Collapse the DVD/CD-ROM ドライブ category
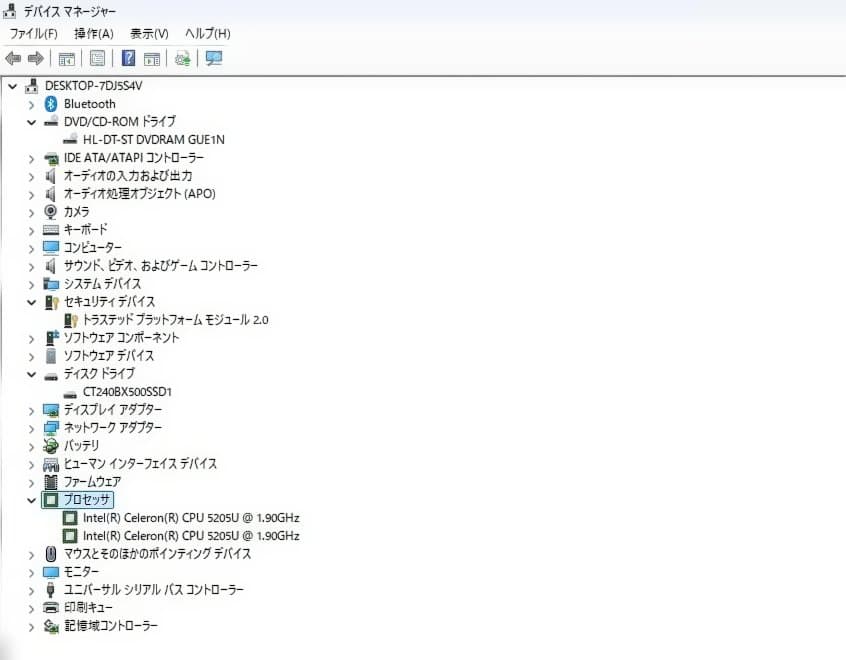The width and height of the screenshot is (846, 660). tap(31, 122)
